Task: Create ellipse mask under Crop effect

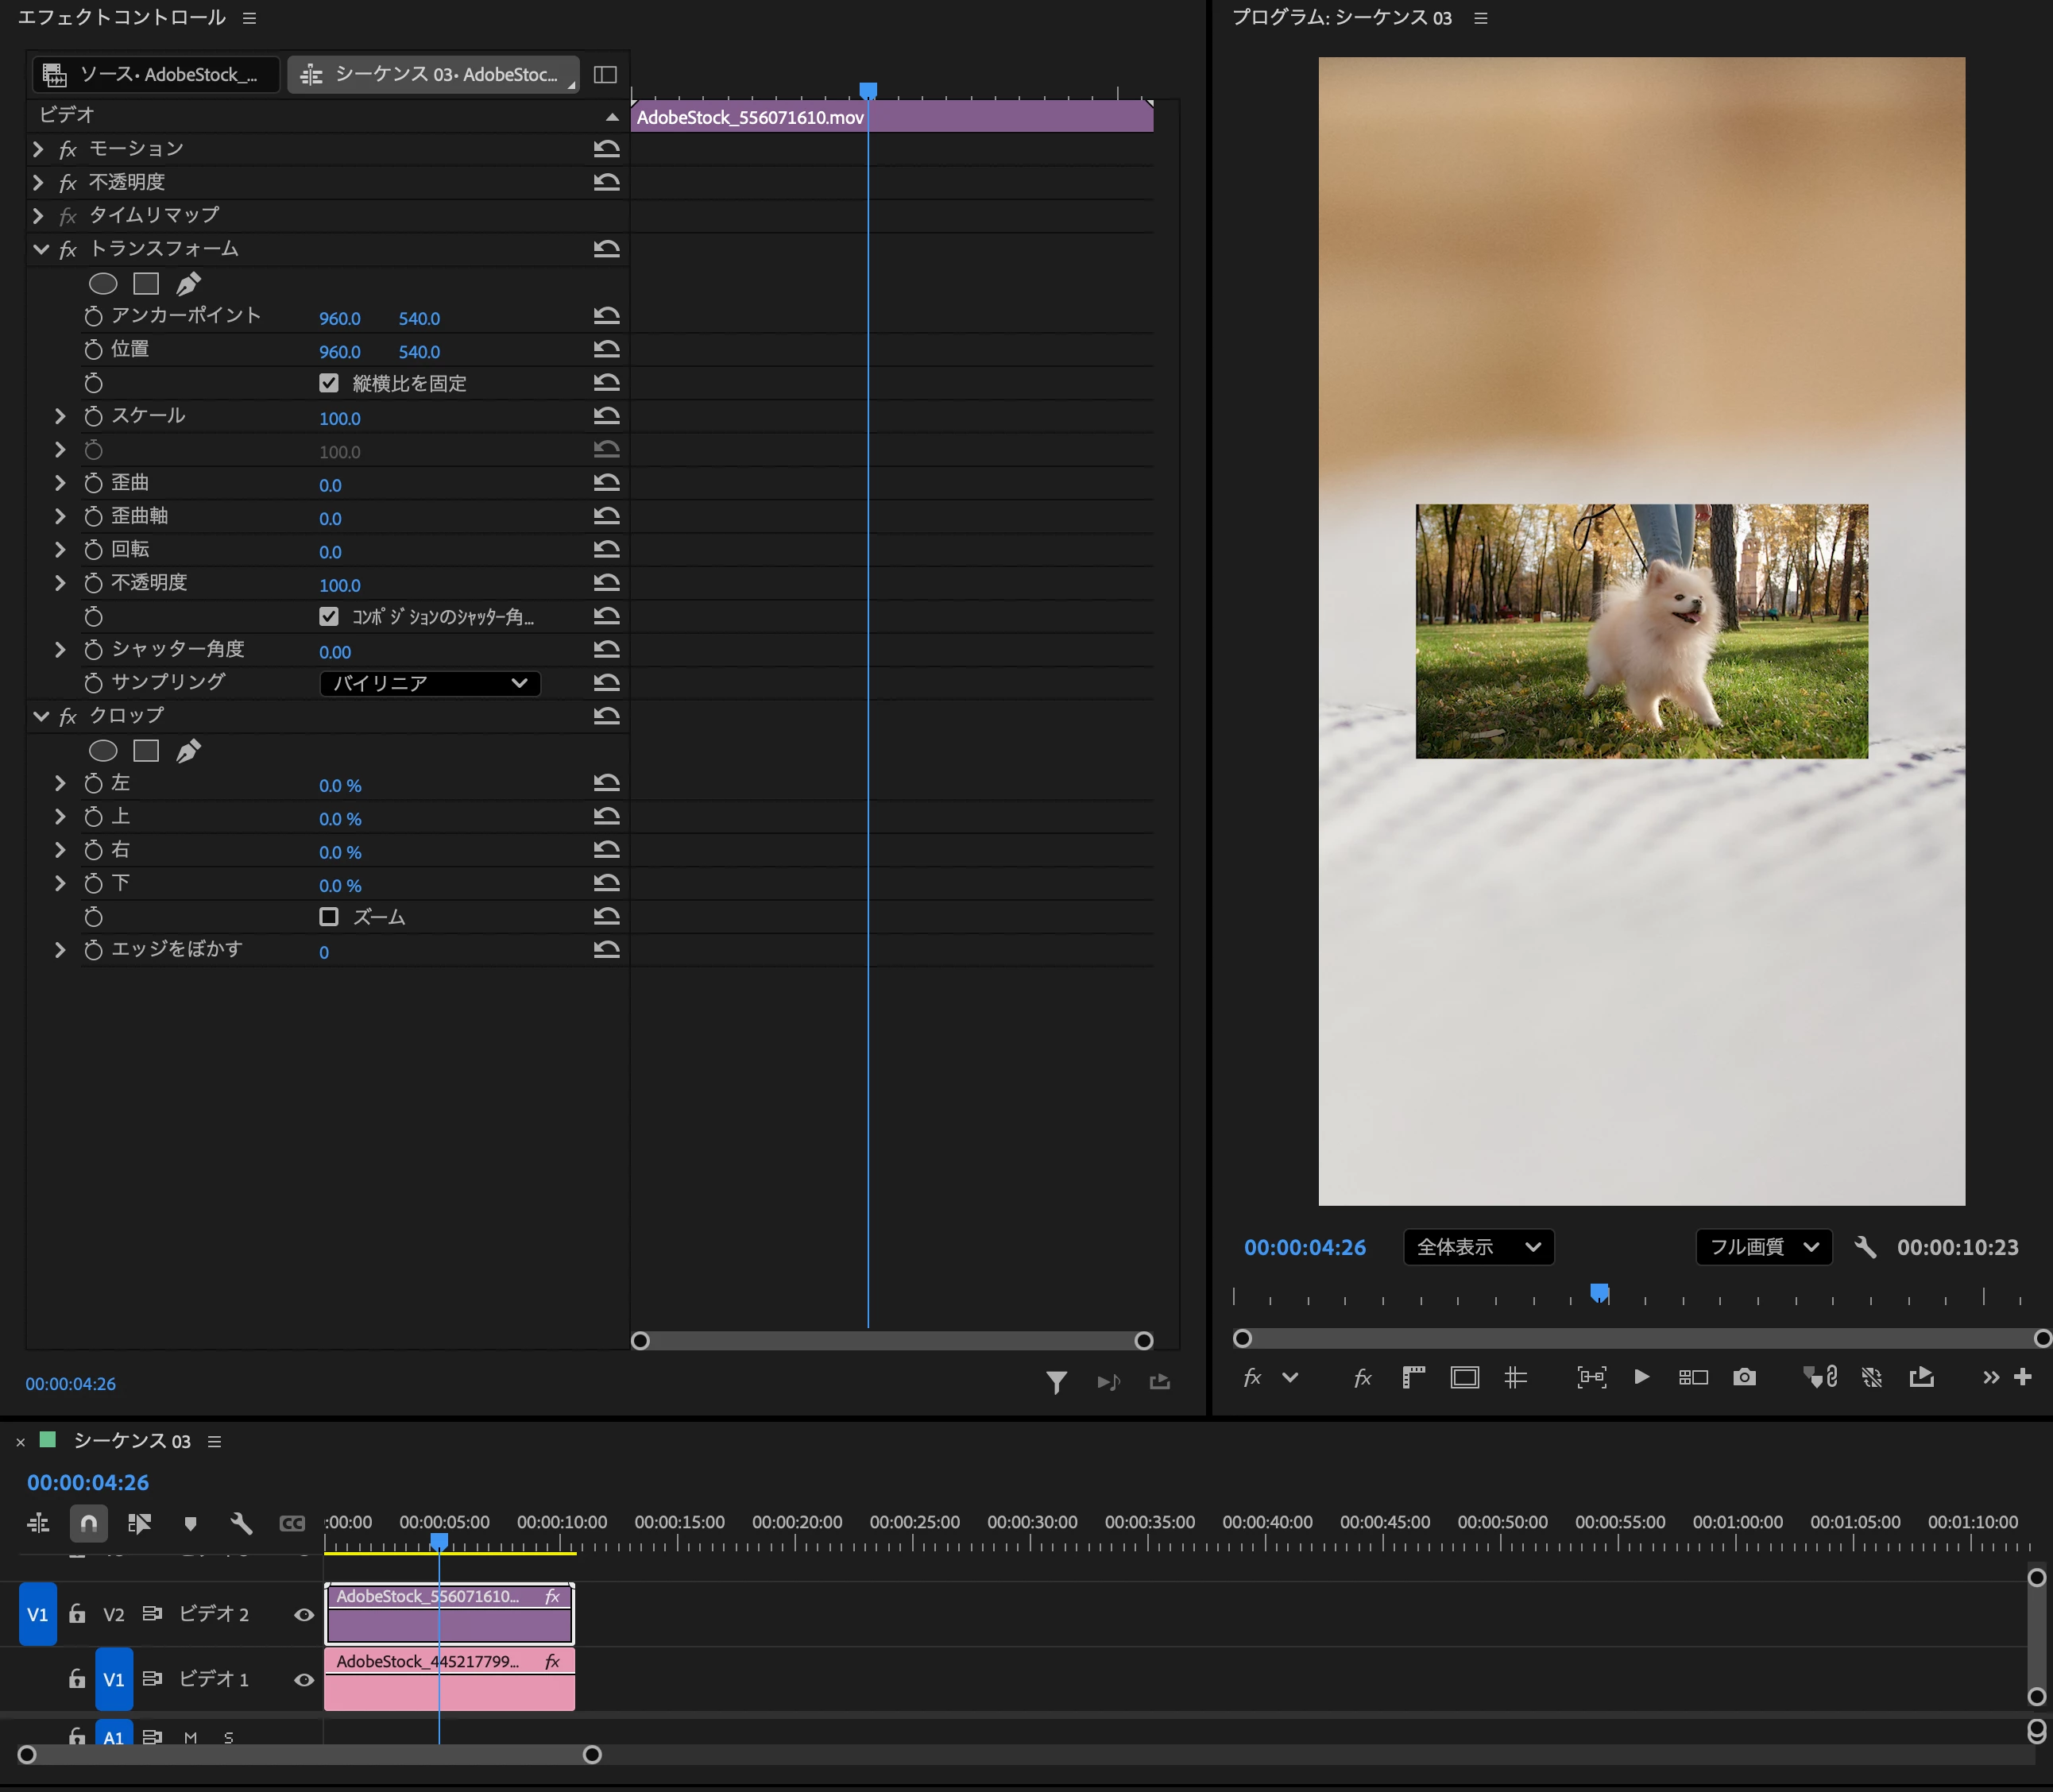Action: click(103, 751)
